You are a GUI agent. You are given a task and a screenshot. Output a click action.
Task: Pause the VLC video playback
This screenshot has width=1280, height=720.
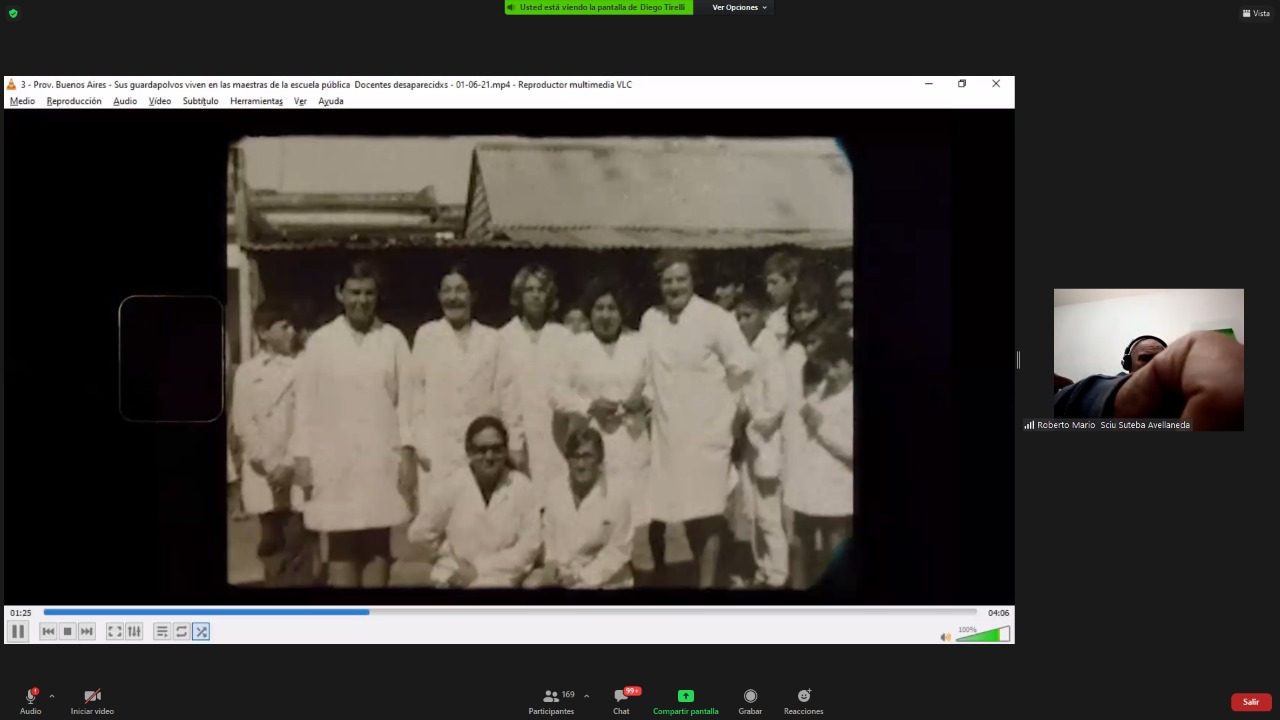(x=17, y=631)
